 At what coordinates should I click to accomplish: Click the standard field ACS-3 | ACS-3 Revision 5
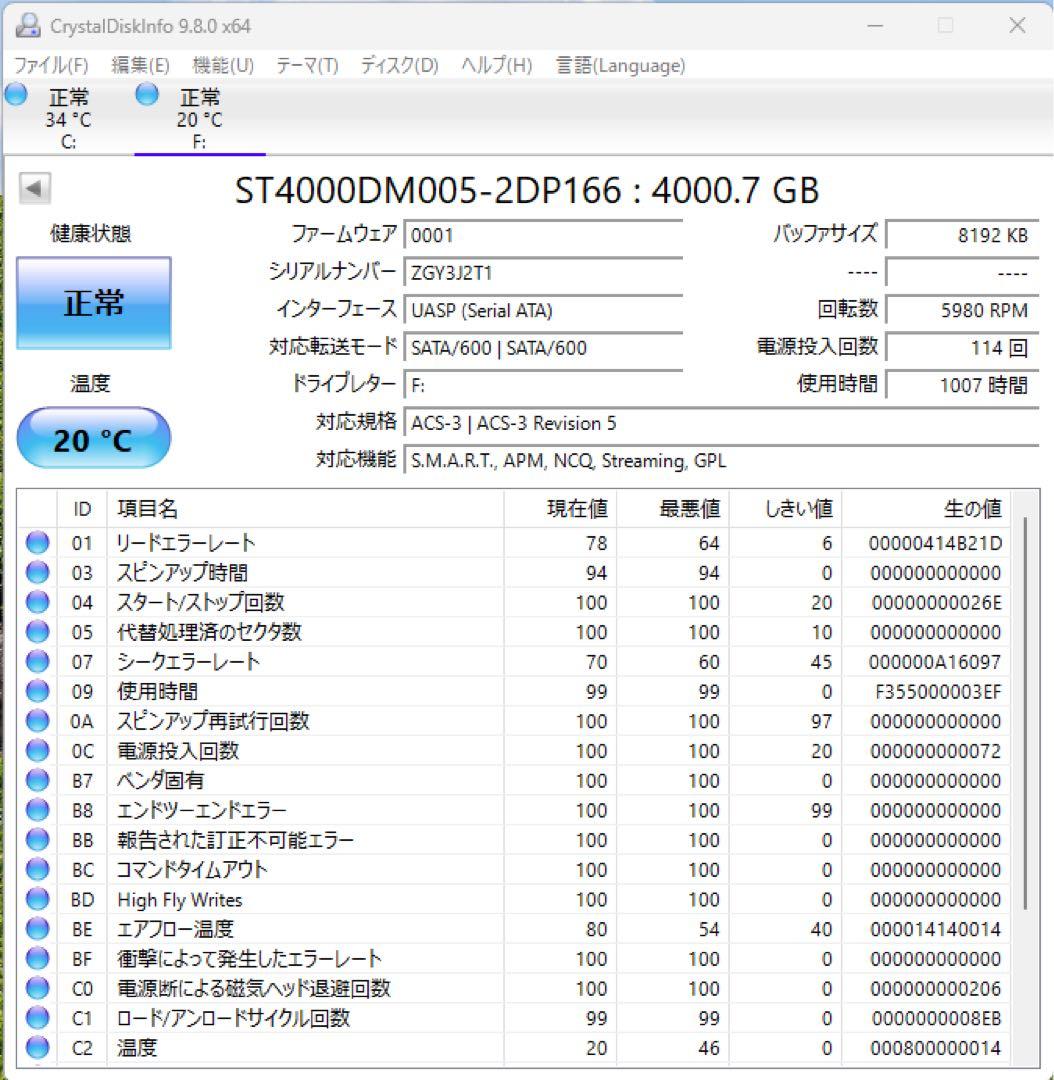[x=721, y=422]
